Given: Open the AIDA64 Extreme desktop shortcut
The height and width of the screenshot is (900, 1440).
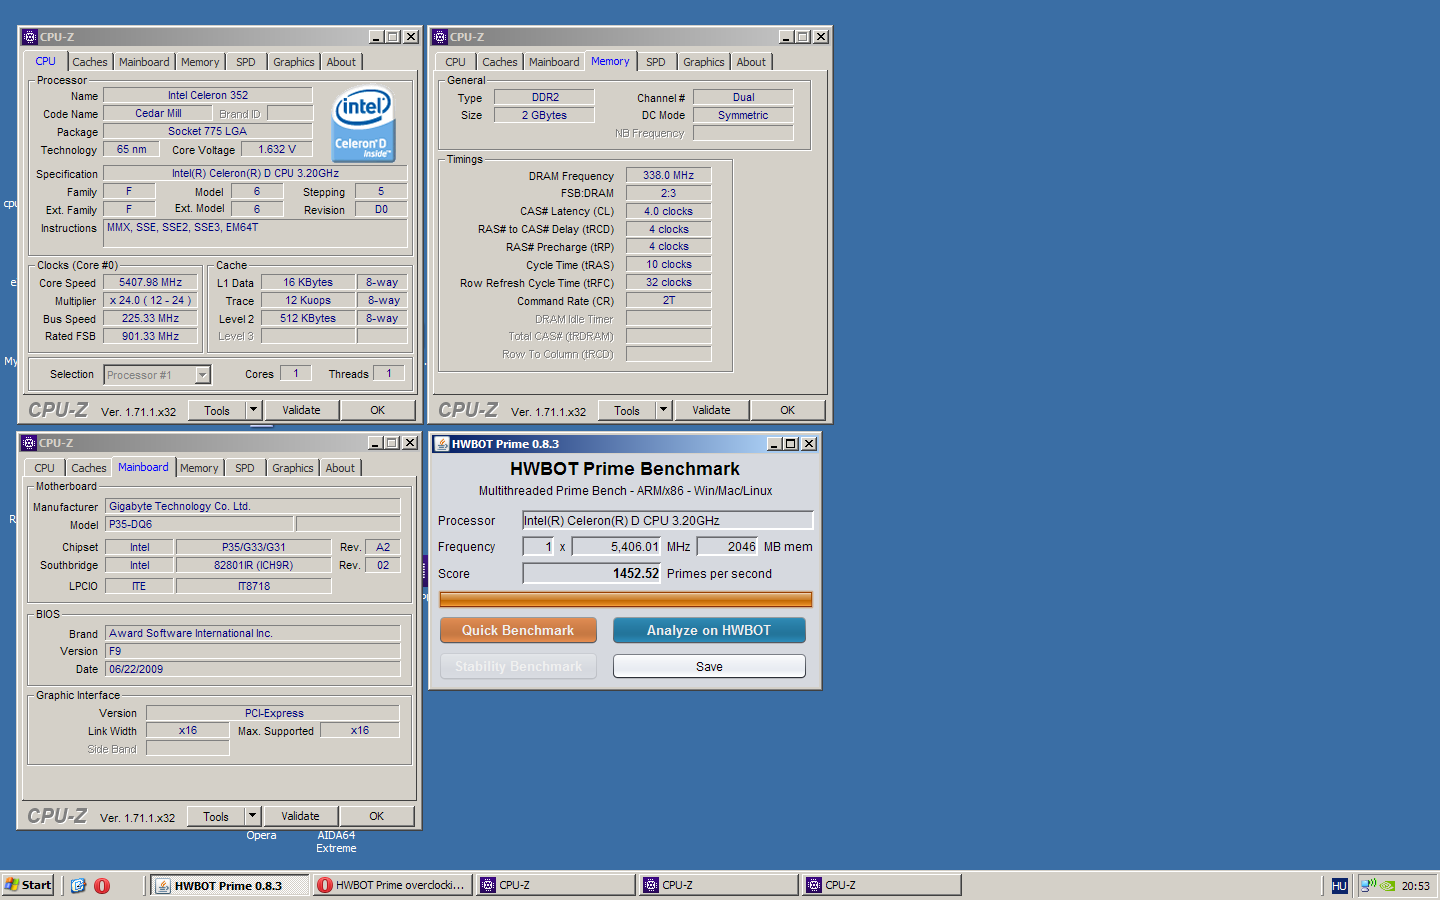Looking at the screenshot, I should pos(336,842).
